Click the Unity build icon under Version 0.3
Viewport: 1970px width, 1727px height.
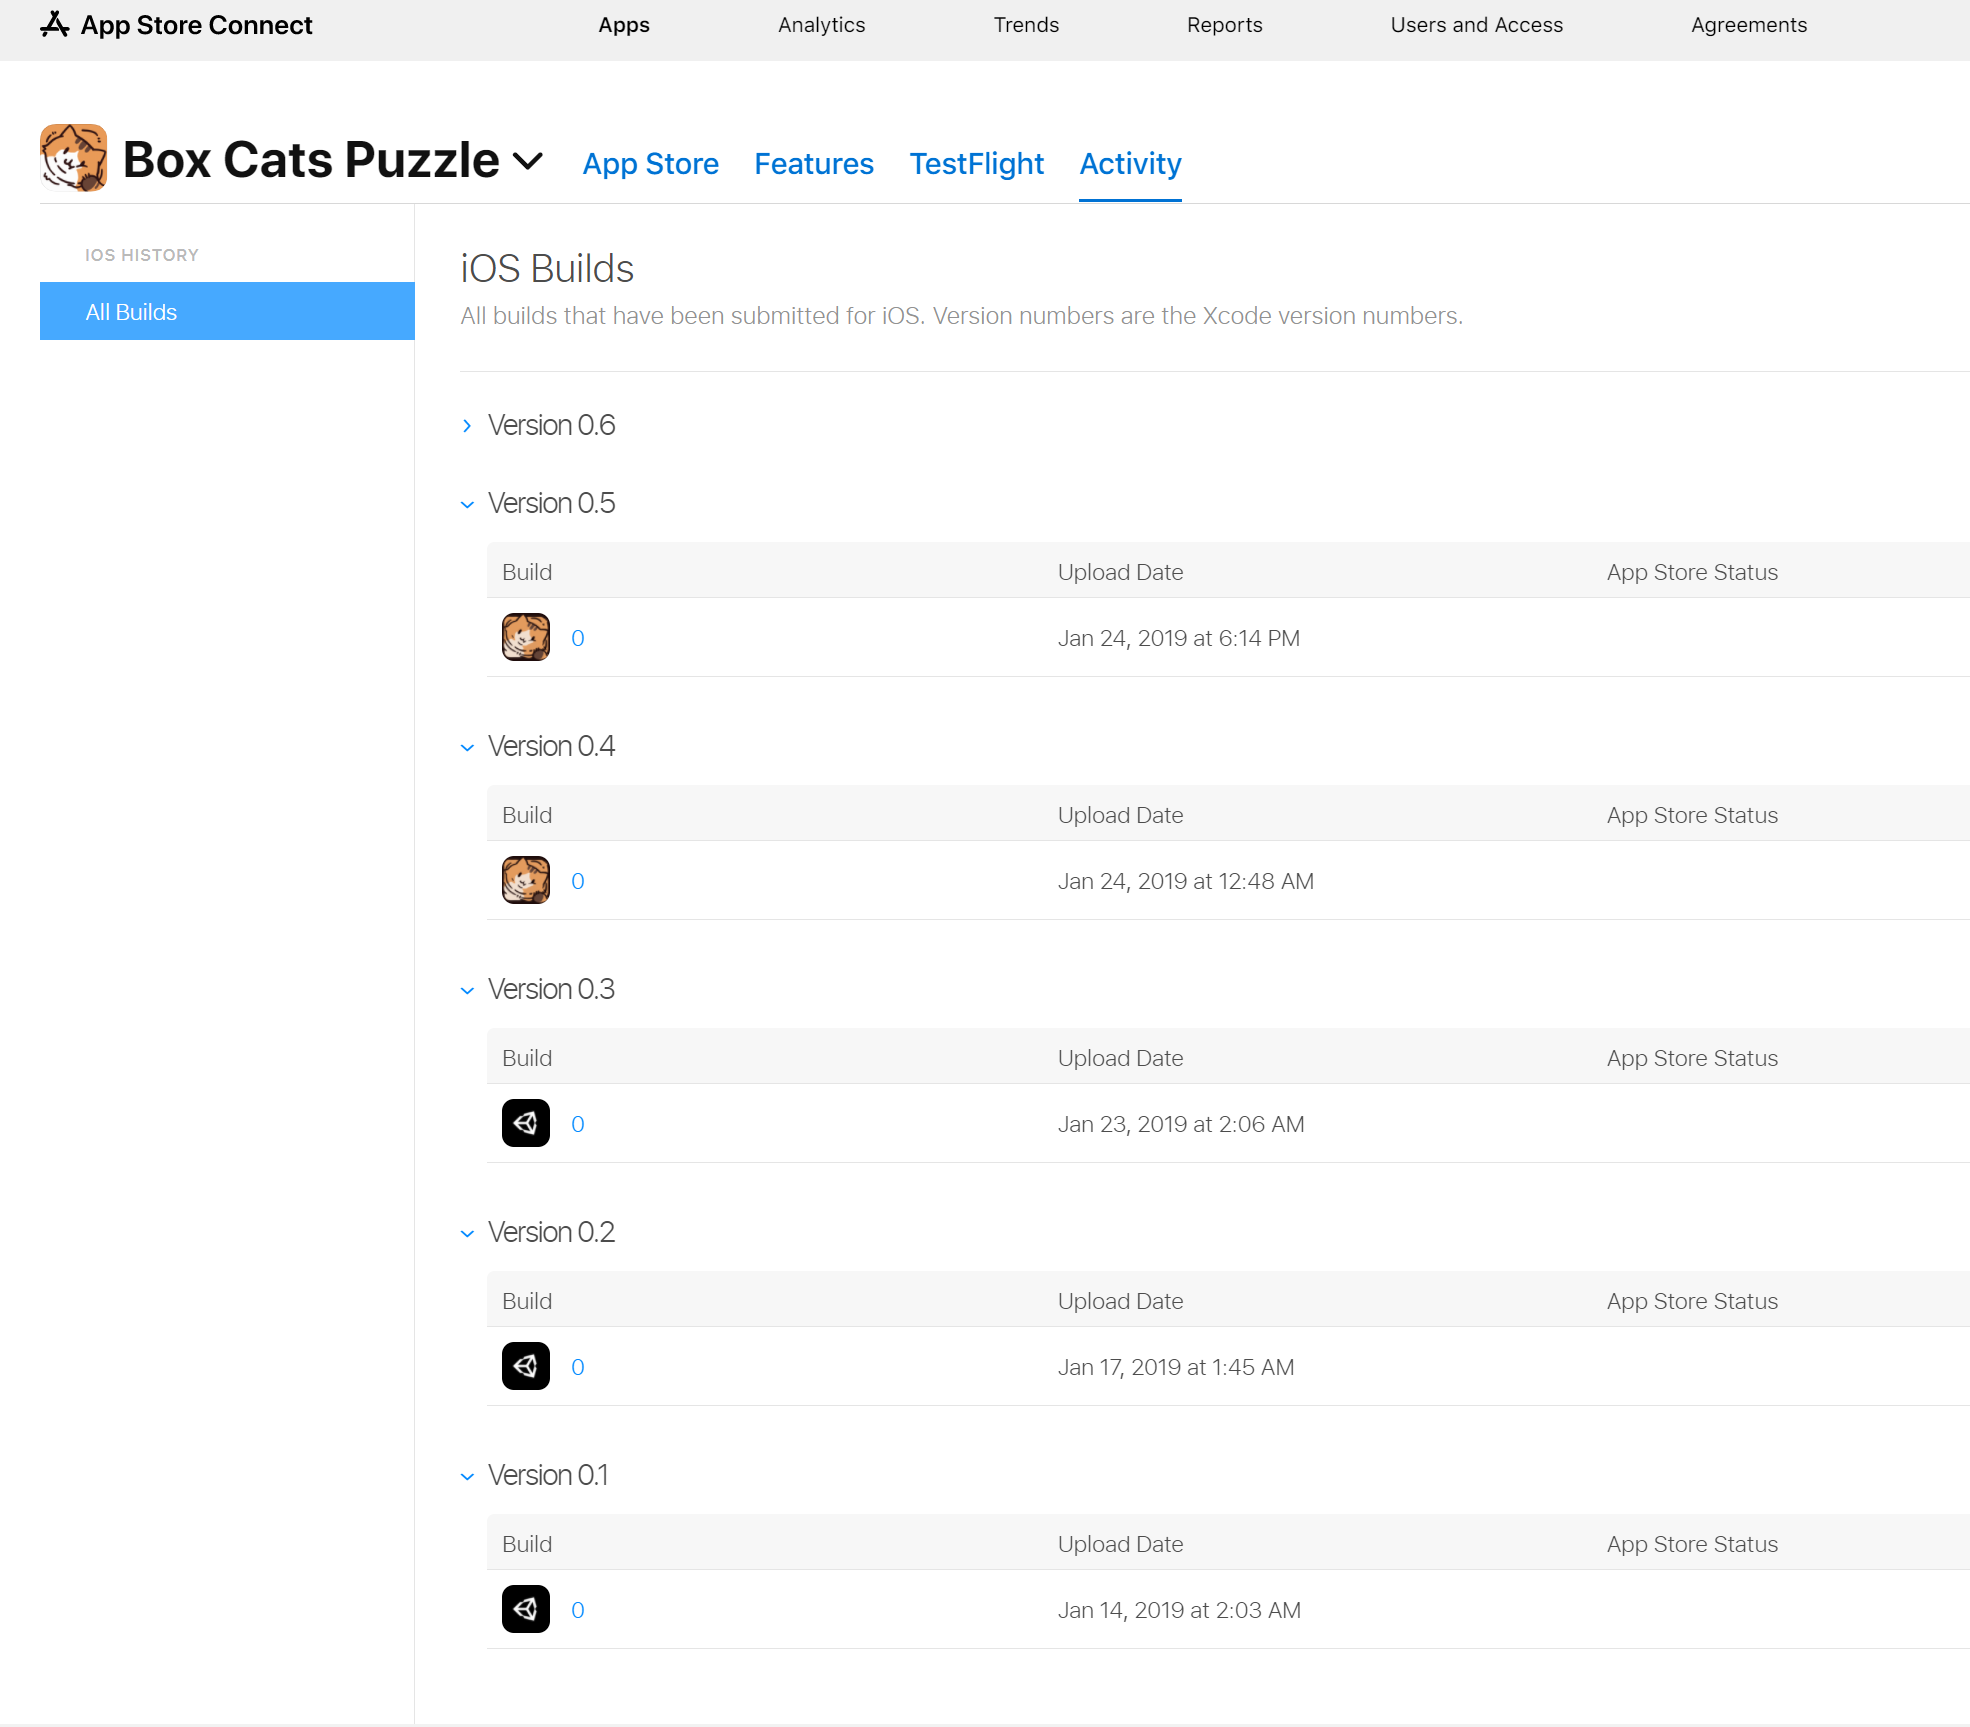point(526,1123)
